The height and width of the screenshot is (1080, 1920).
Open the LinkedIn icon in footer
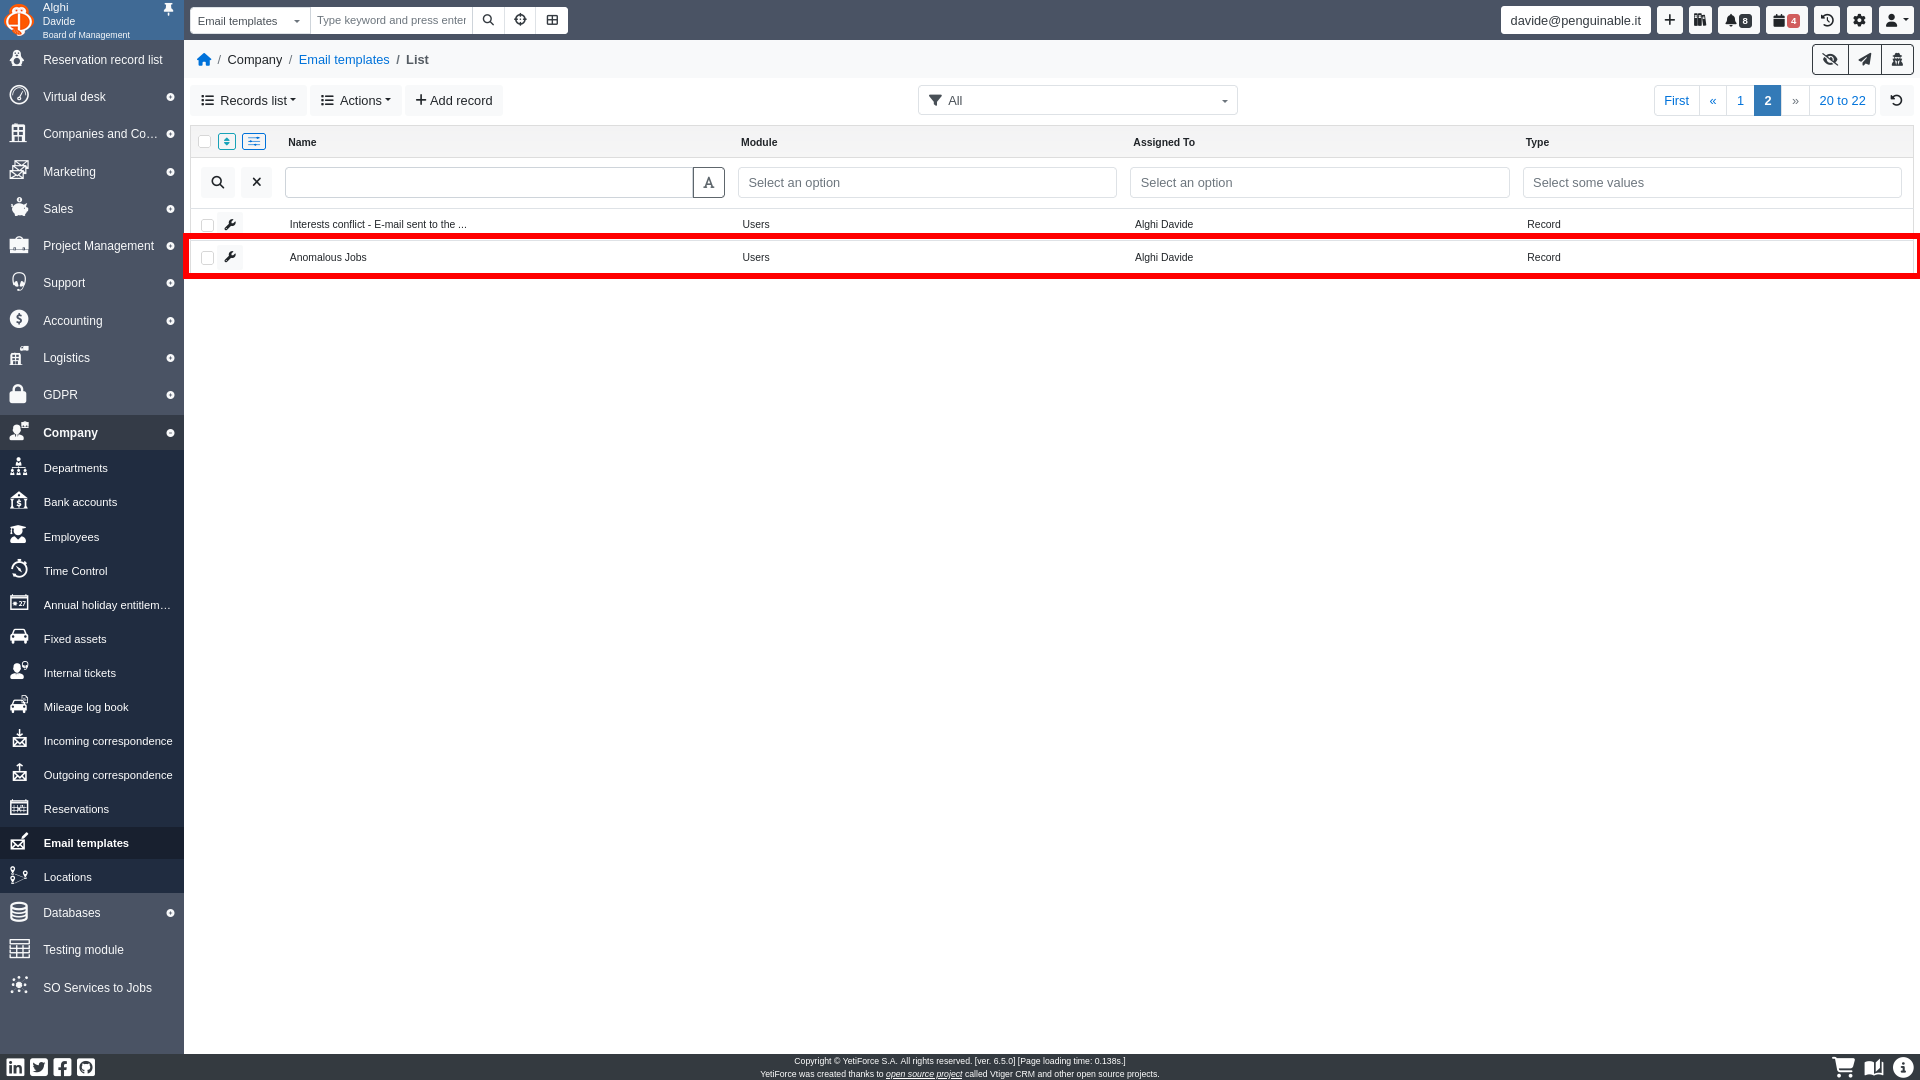pos(15,1067)
